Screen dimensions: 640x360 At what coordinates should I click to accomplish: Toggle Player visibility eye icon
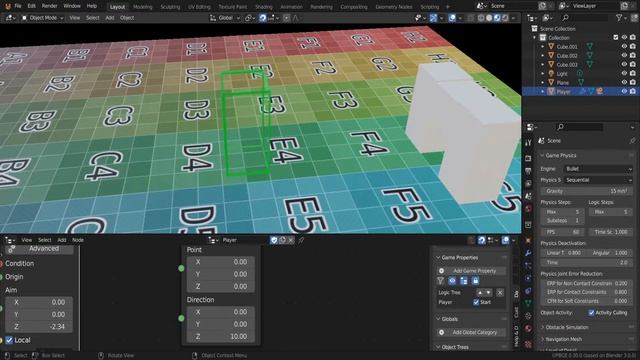(x=624, y=91)
